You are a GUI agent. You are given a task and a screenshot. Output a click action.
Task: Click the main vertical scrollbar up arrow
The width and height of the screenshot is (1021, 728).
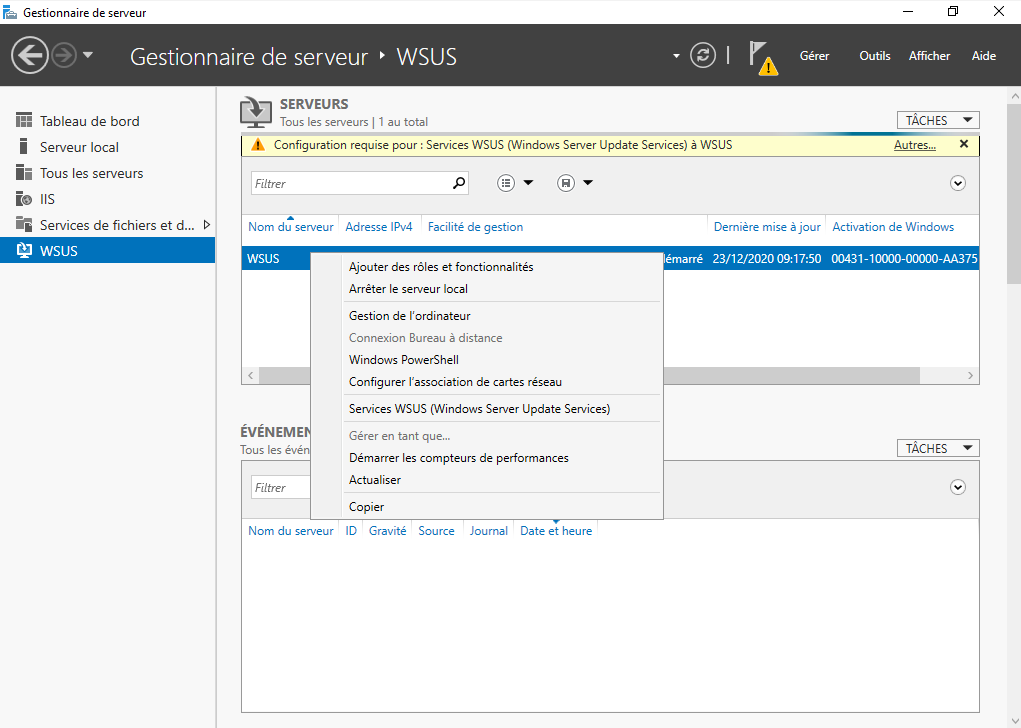click(1014, 96)
